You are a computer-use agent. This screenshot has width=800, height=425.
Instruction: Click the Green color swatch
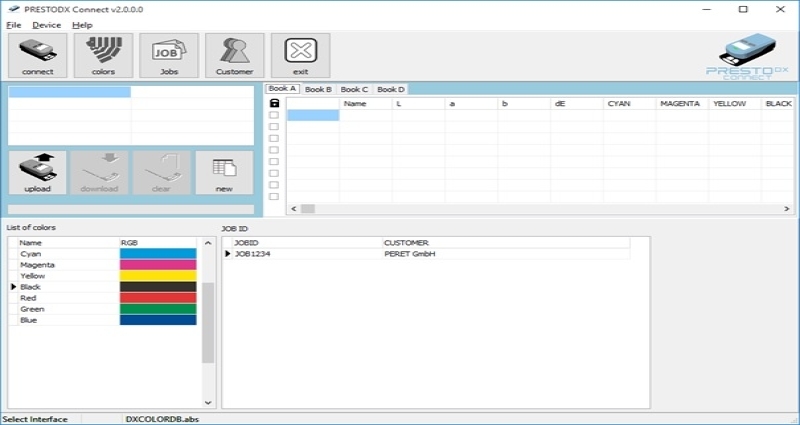(158, 309)
